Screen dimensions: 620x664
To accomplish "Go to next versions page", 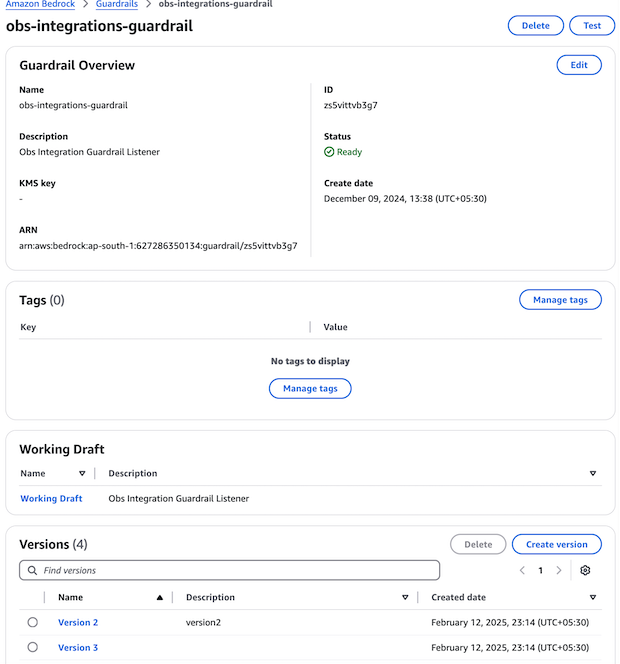I will [x=559, y=570].
